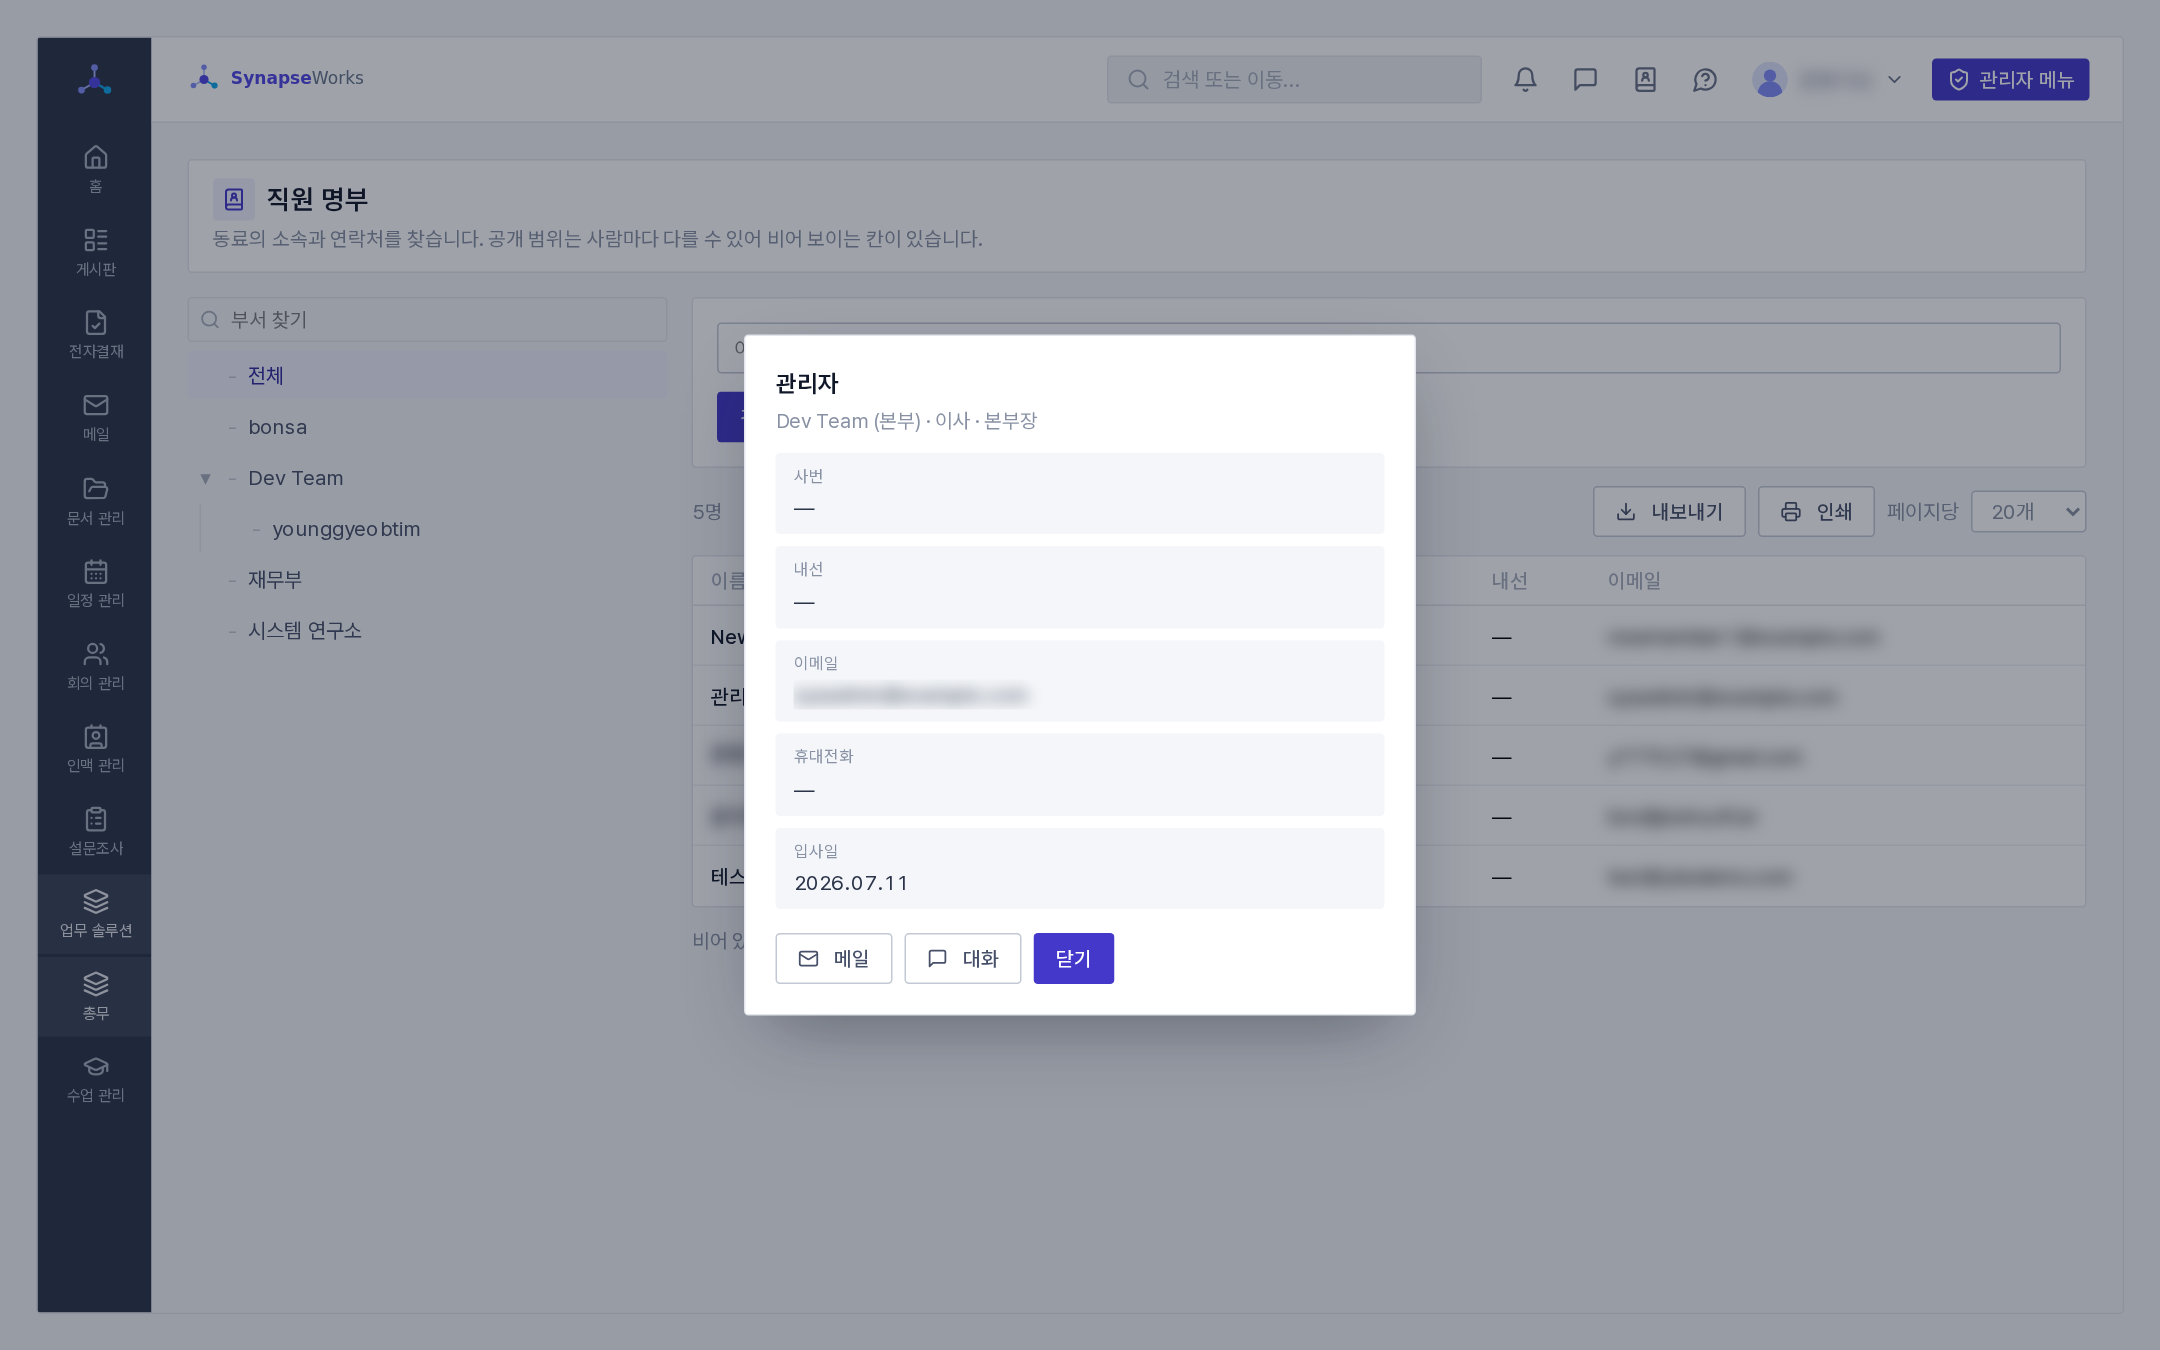The width and height of the screenshot is (2160, 1350).
Task: Open the user profile dropdown chevron
Action: pos(1894,80)
